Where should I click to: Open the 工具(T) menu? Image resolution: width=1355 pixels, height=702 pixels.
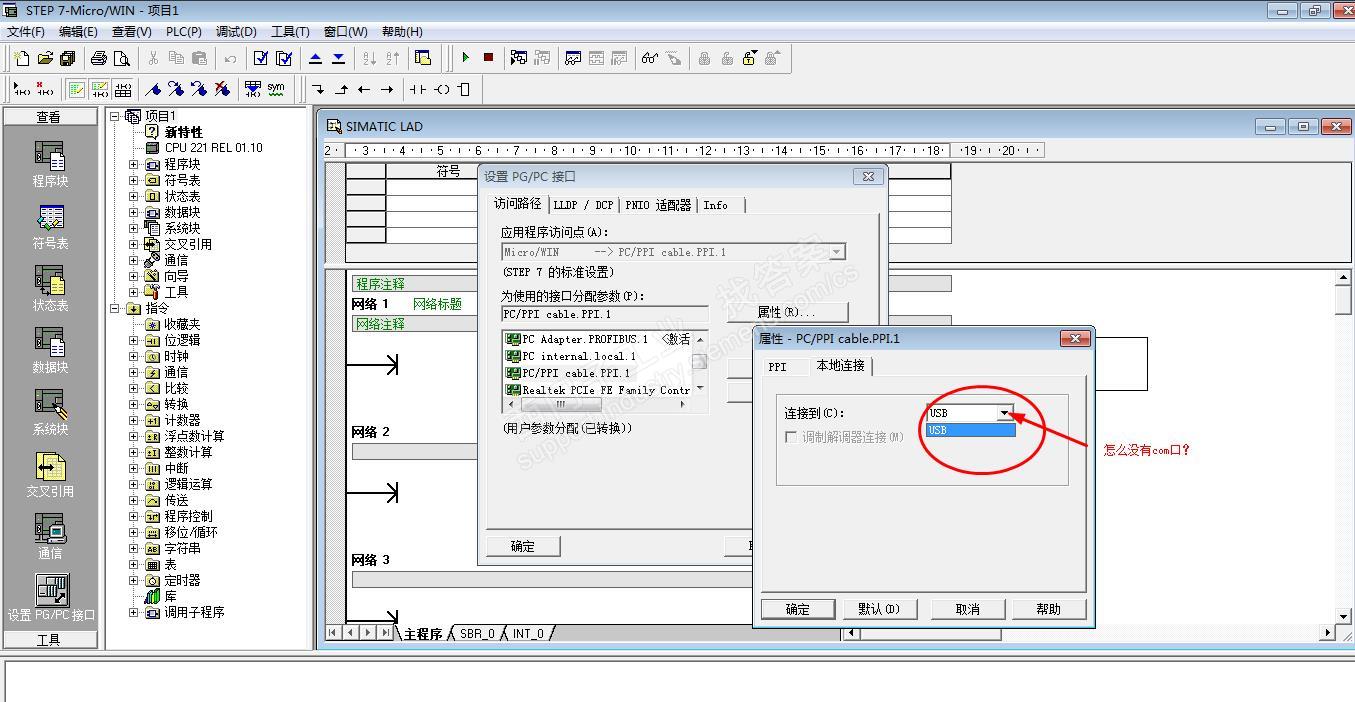click(290, 32)
